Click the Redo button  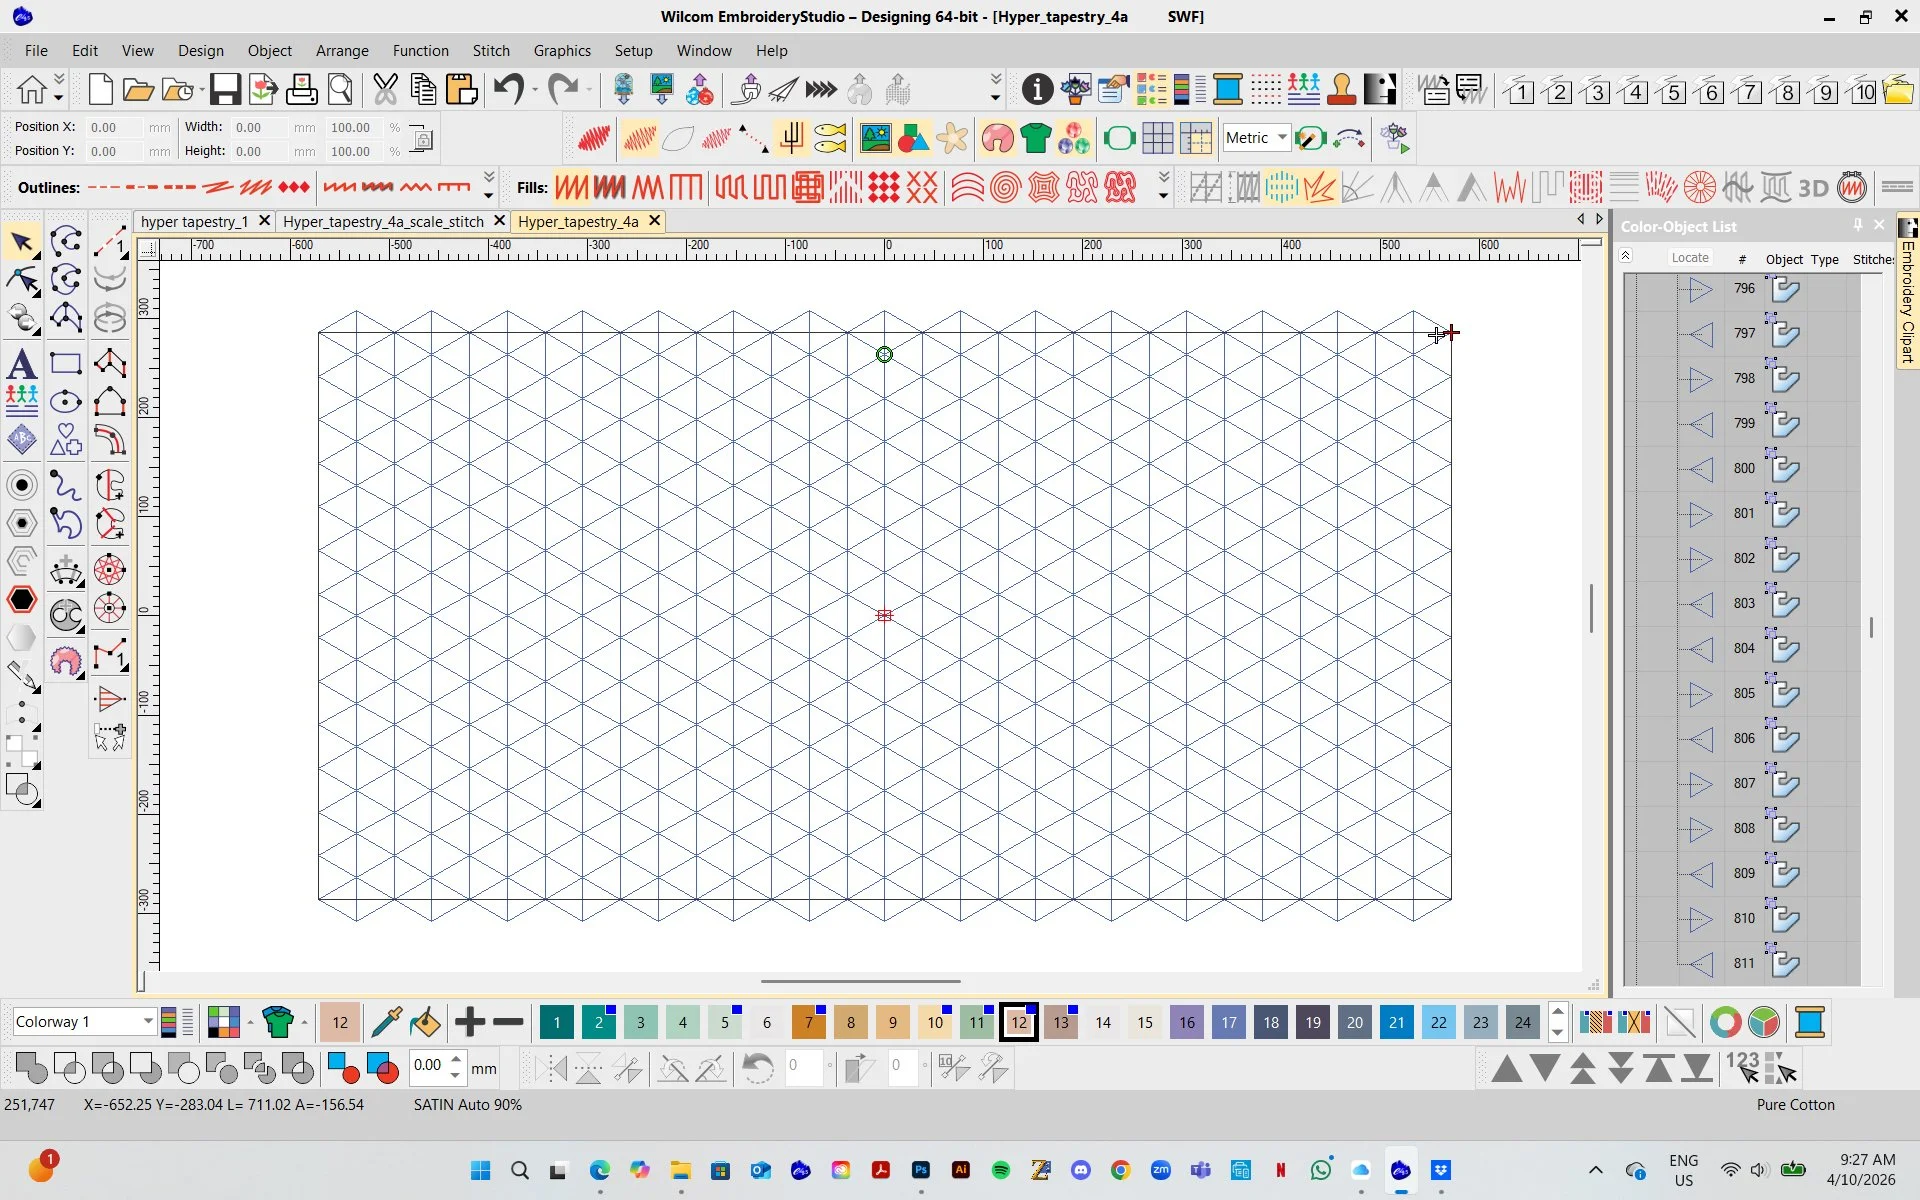563,89
